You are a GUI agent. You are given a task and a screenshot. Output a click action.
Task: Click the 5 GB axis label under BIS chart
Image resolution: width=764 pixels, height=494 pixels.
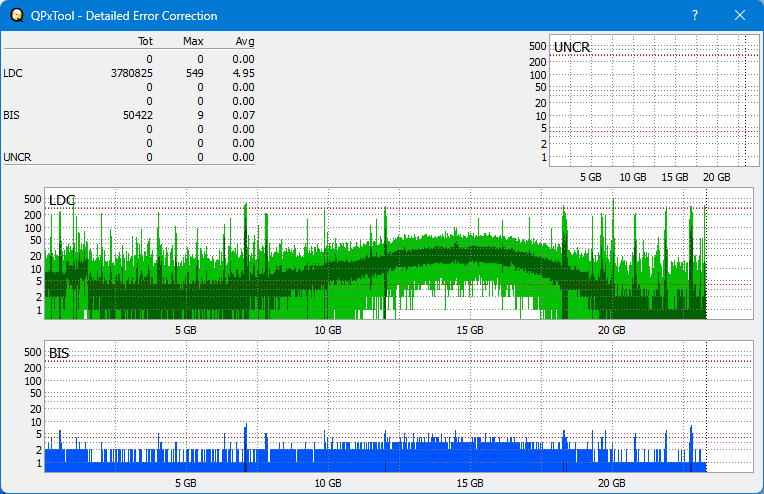pyautogui.click(x=186, y=483)
